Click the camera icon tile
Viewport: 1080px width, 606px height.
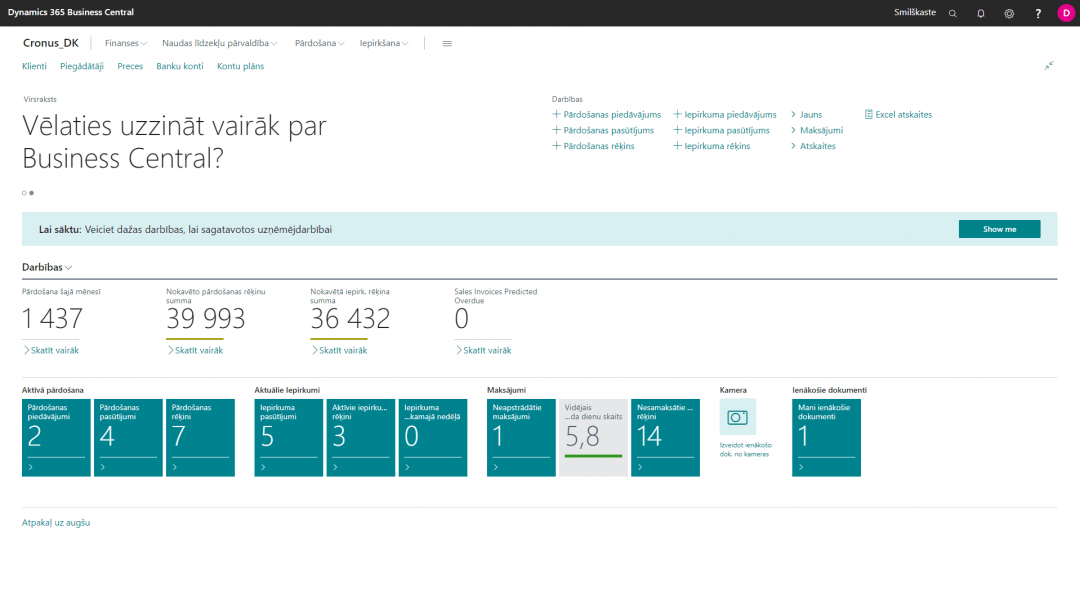click(x=738, y=417)
